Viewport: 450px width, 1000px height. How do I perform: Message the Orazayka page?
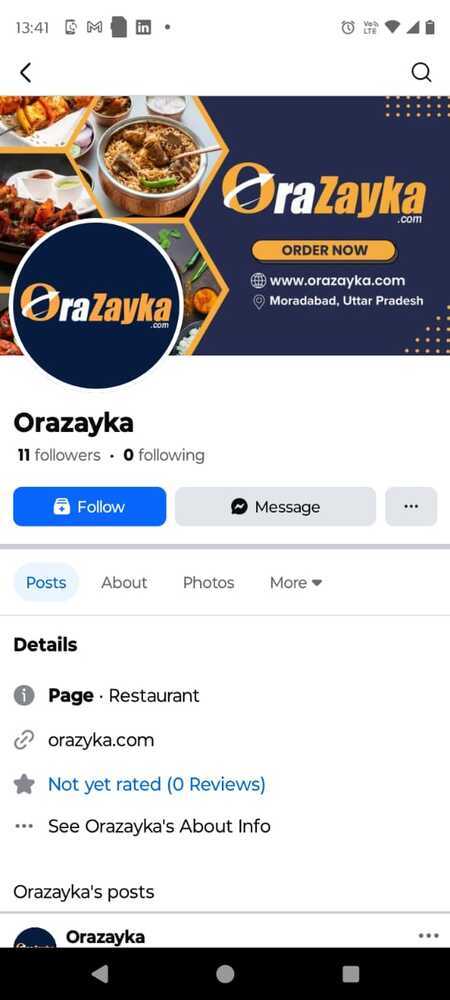click(275, 507)
